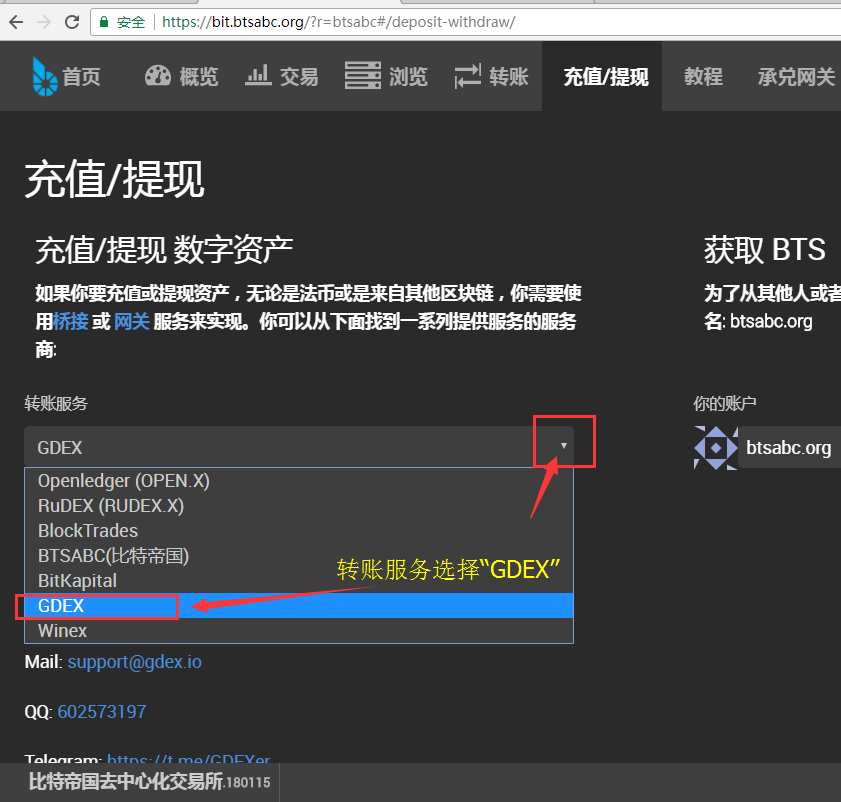The height and width of the screenshot is (802, 841).
Task: Follow the 网关 gateway link
Action: [132, 321]
